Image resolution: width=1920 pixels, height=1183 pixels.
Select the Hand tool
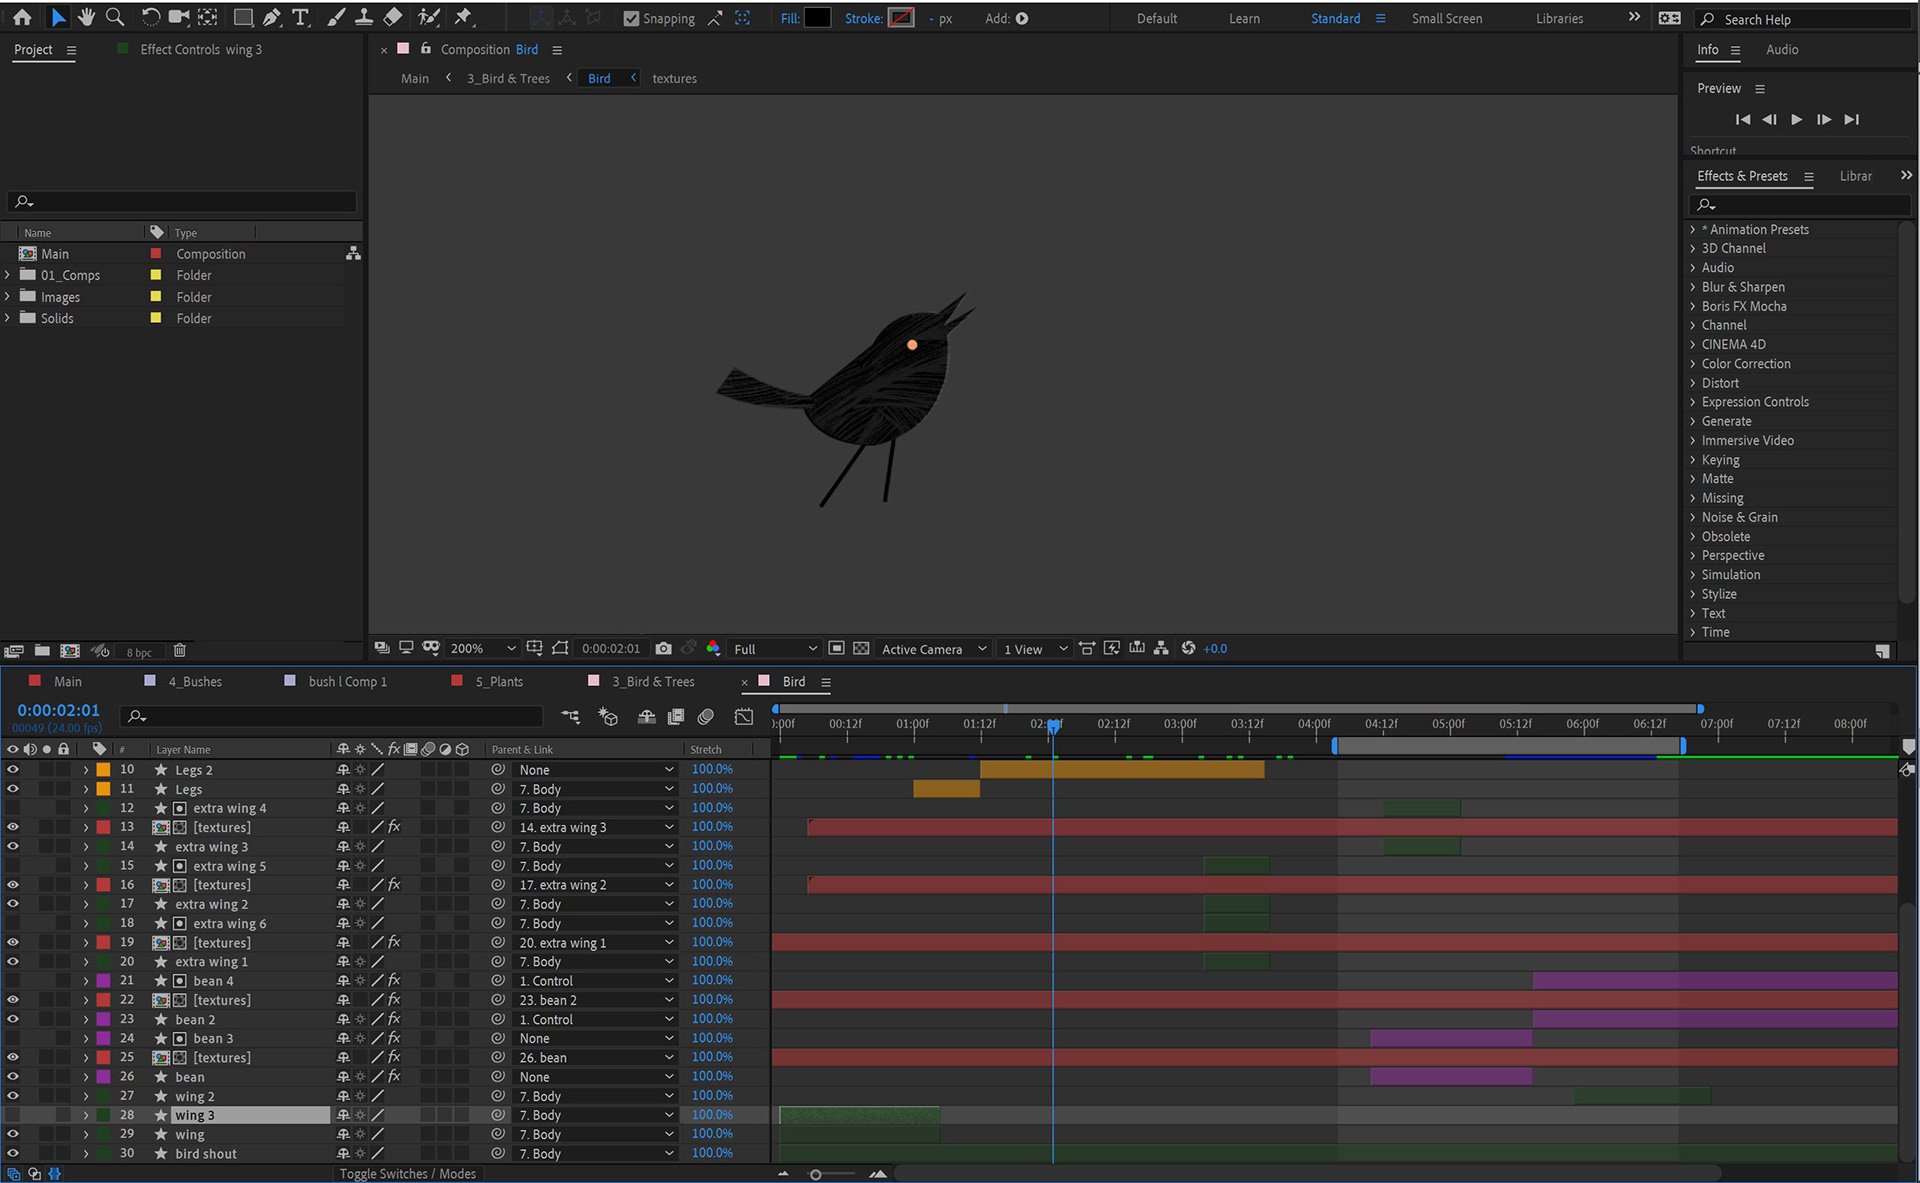click(86, 17)
